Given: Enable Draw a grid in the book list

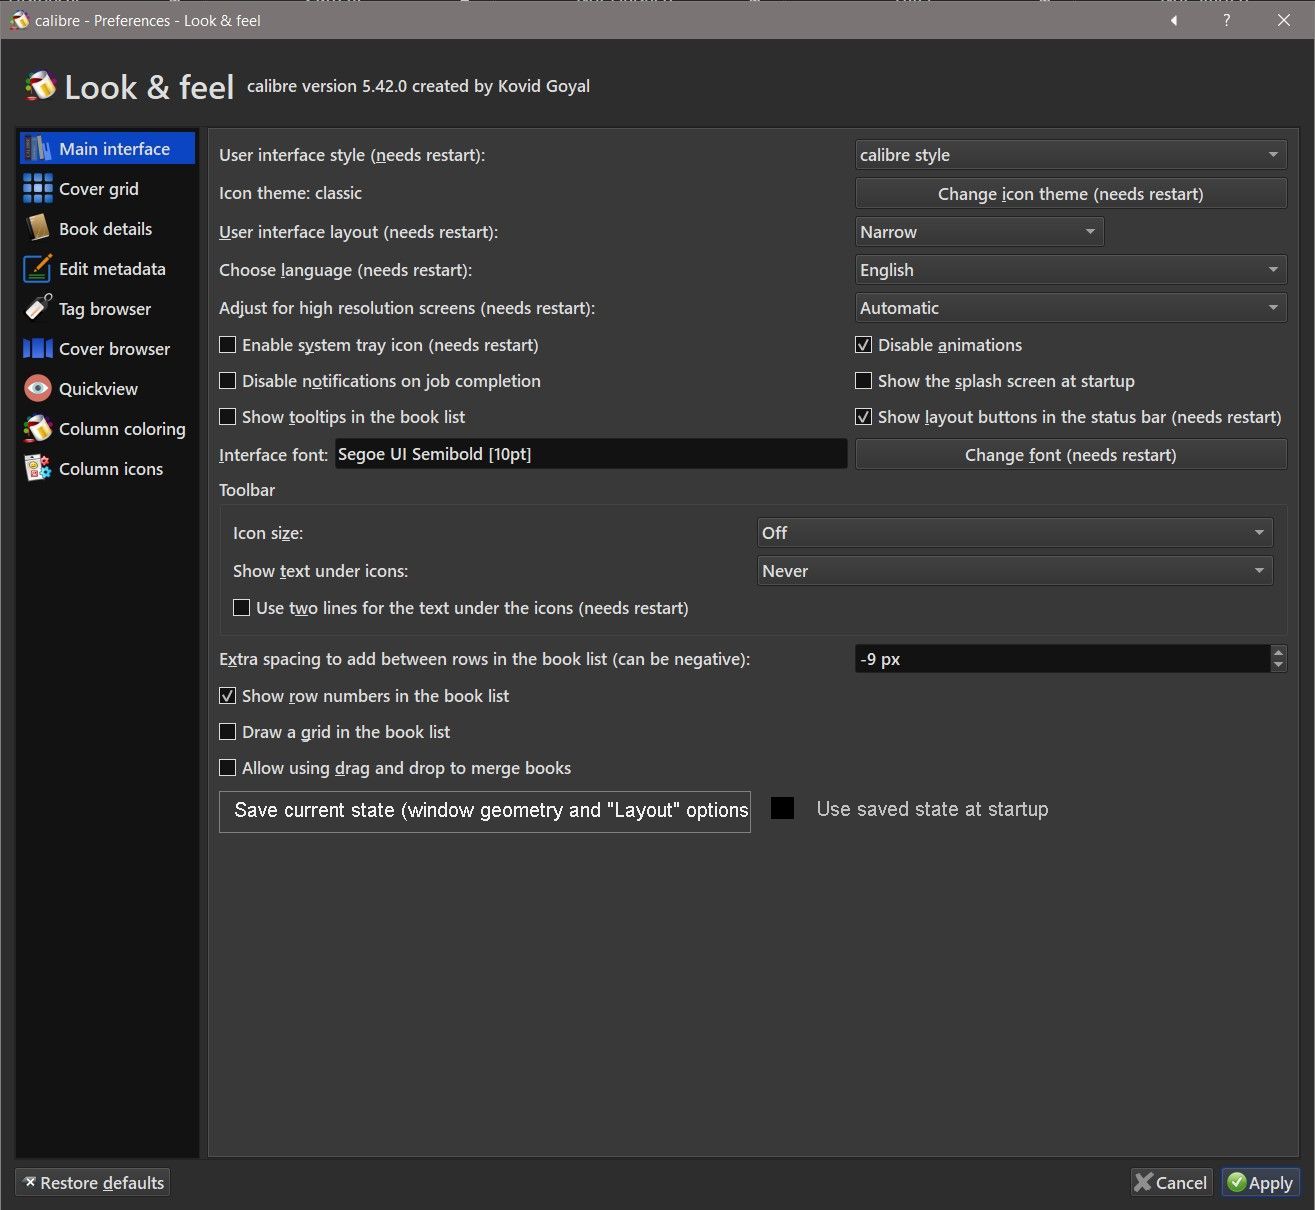Looking at the screenshot, I should [228, 732].
